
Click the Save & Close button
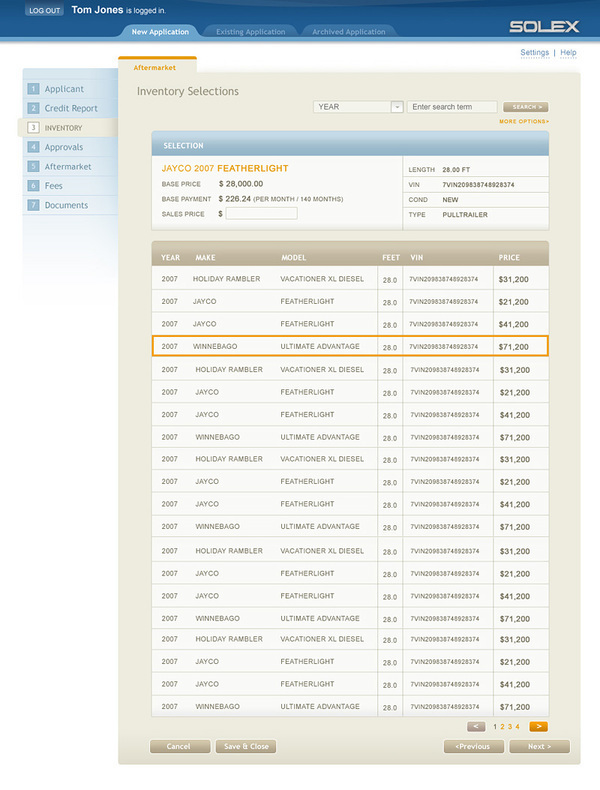click(x=246, y=746)
